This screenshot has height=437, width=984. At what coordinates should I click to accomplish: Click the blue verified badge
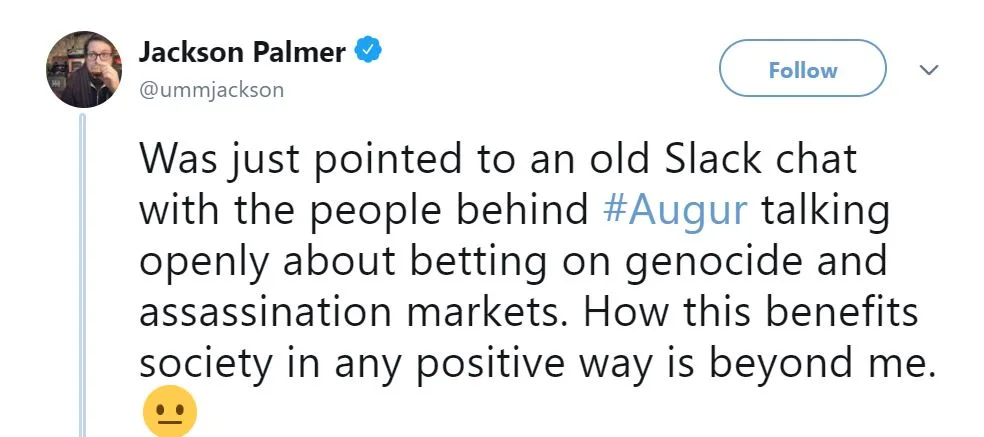coord(369,50)
